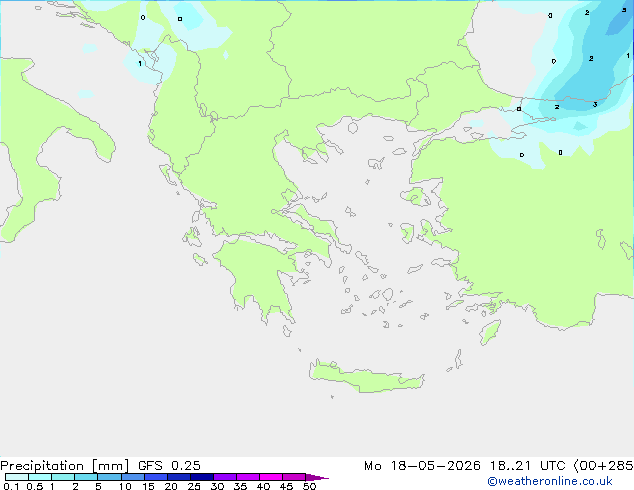Pick the legend swatch between 25 and 30
The width and height of the screenshot is (634, 490).
pyautogui.click(x=201, y=477)
